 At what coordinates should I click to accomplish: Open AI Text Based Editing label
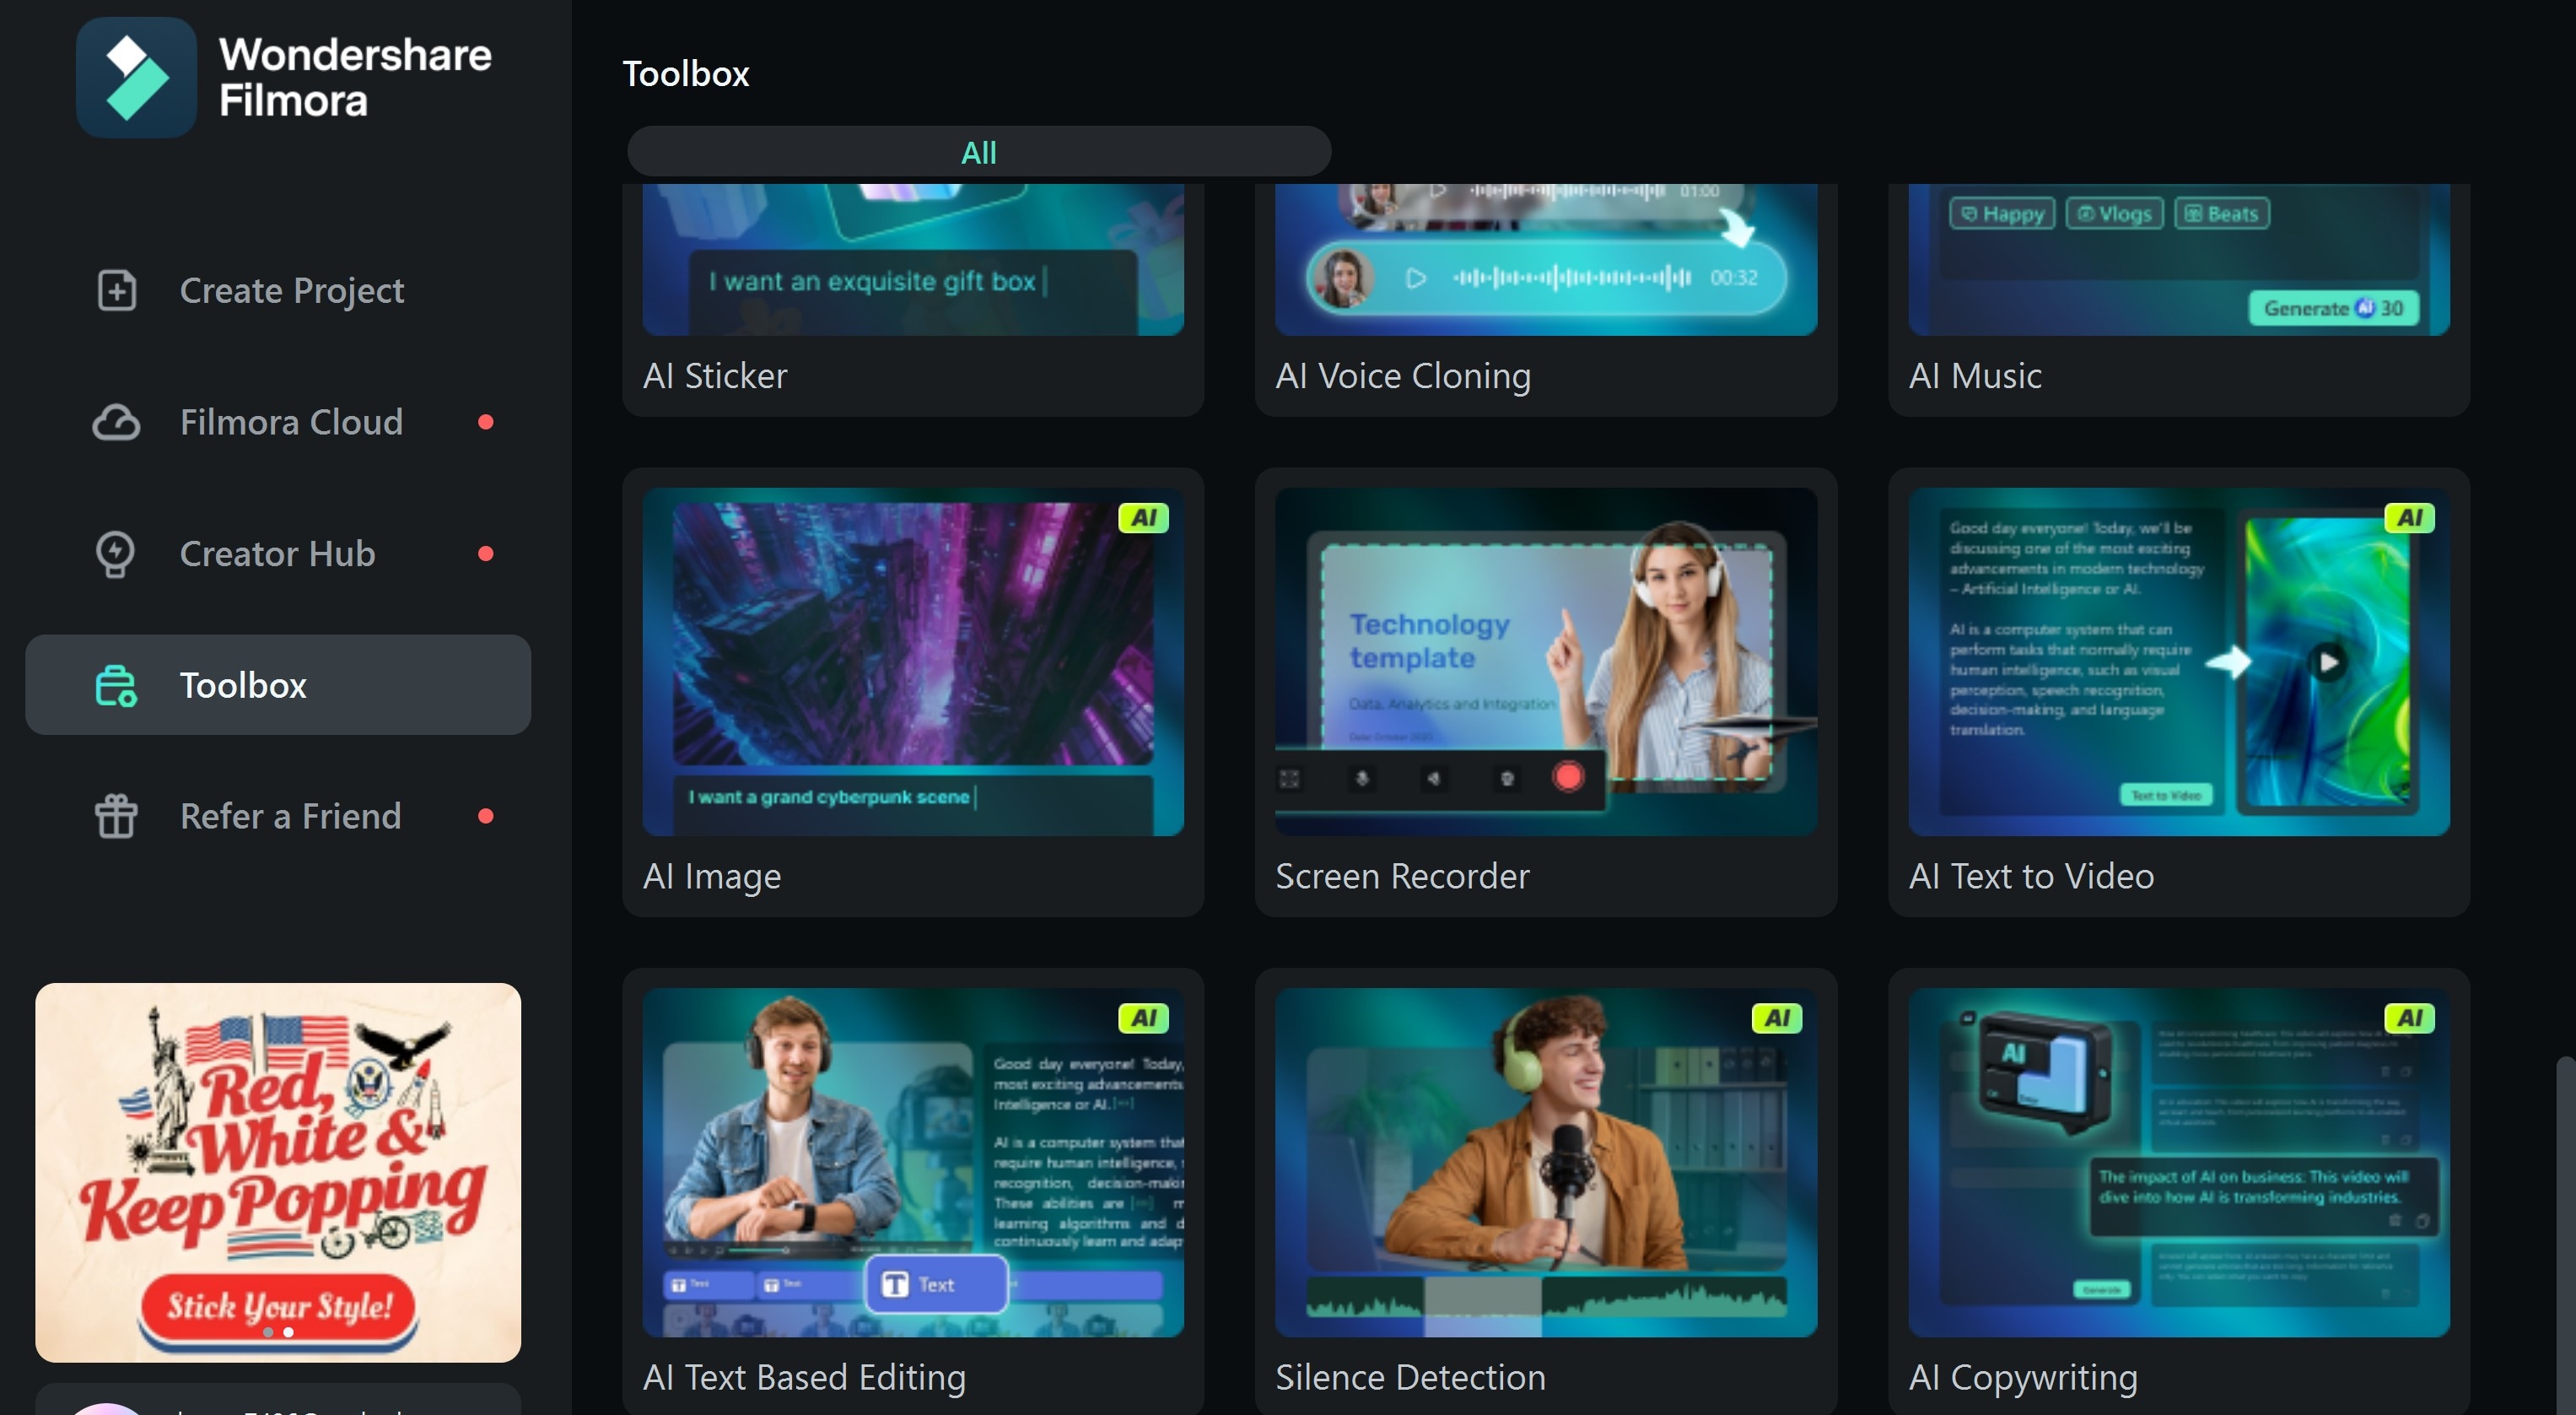[804, 1377]
